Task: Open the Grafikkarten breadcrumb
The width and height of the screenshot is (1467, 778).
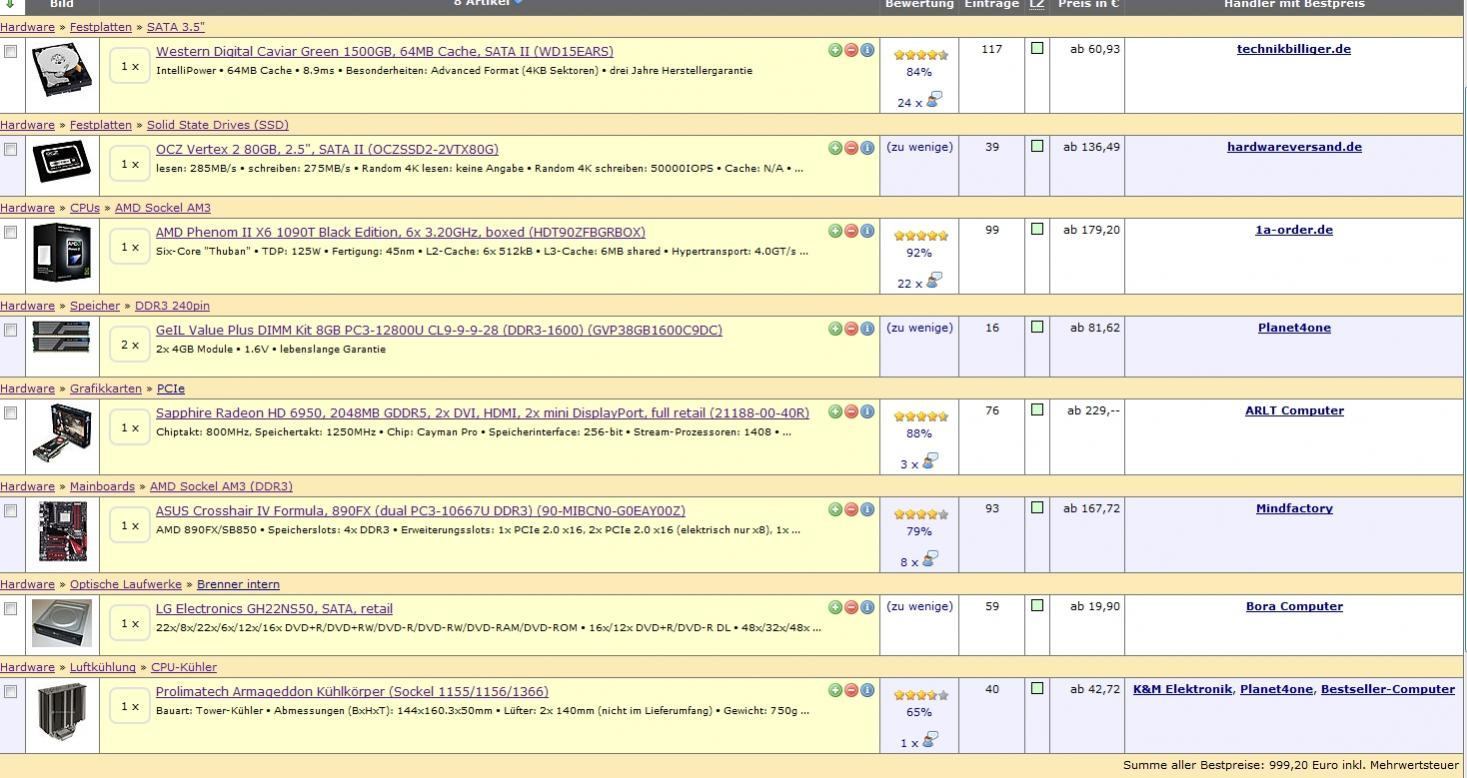Action: tap(106, 389)
